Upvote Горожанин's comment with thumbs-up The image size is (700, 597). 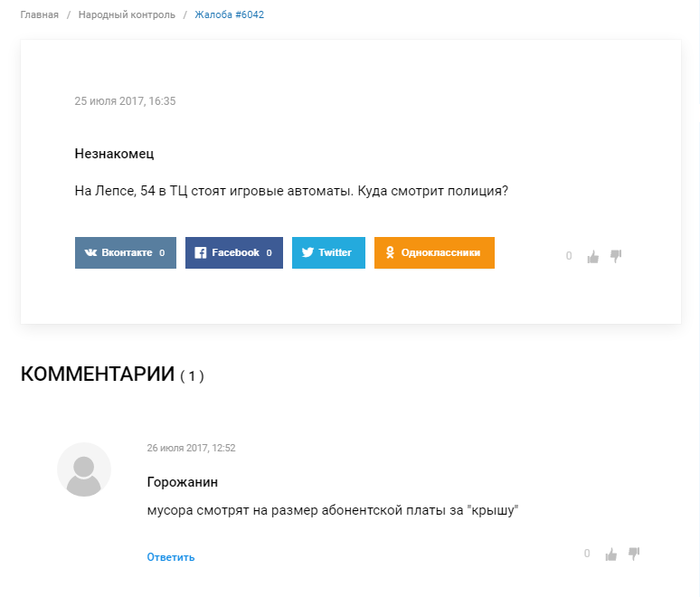[611, 554]
